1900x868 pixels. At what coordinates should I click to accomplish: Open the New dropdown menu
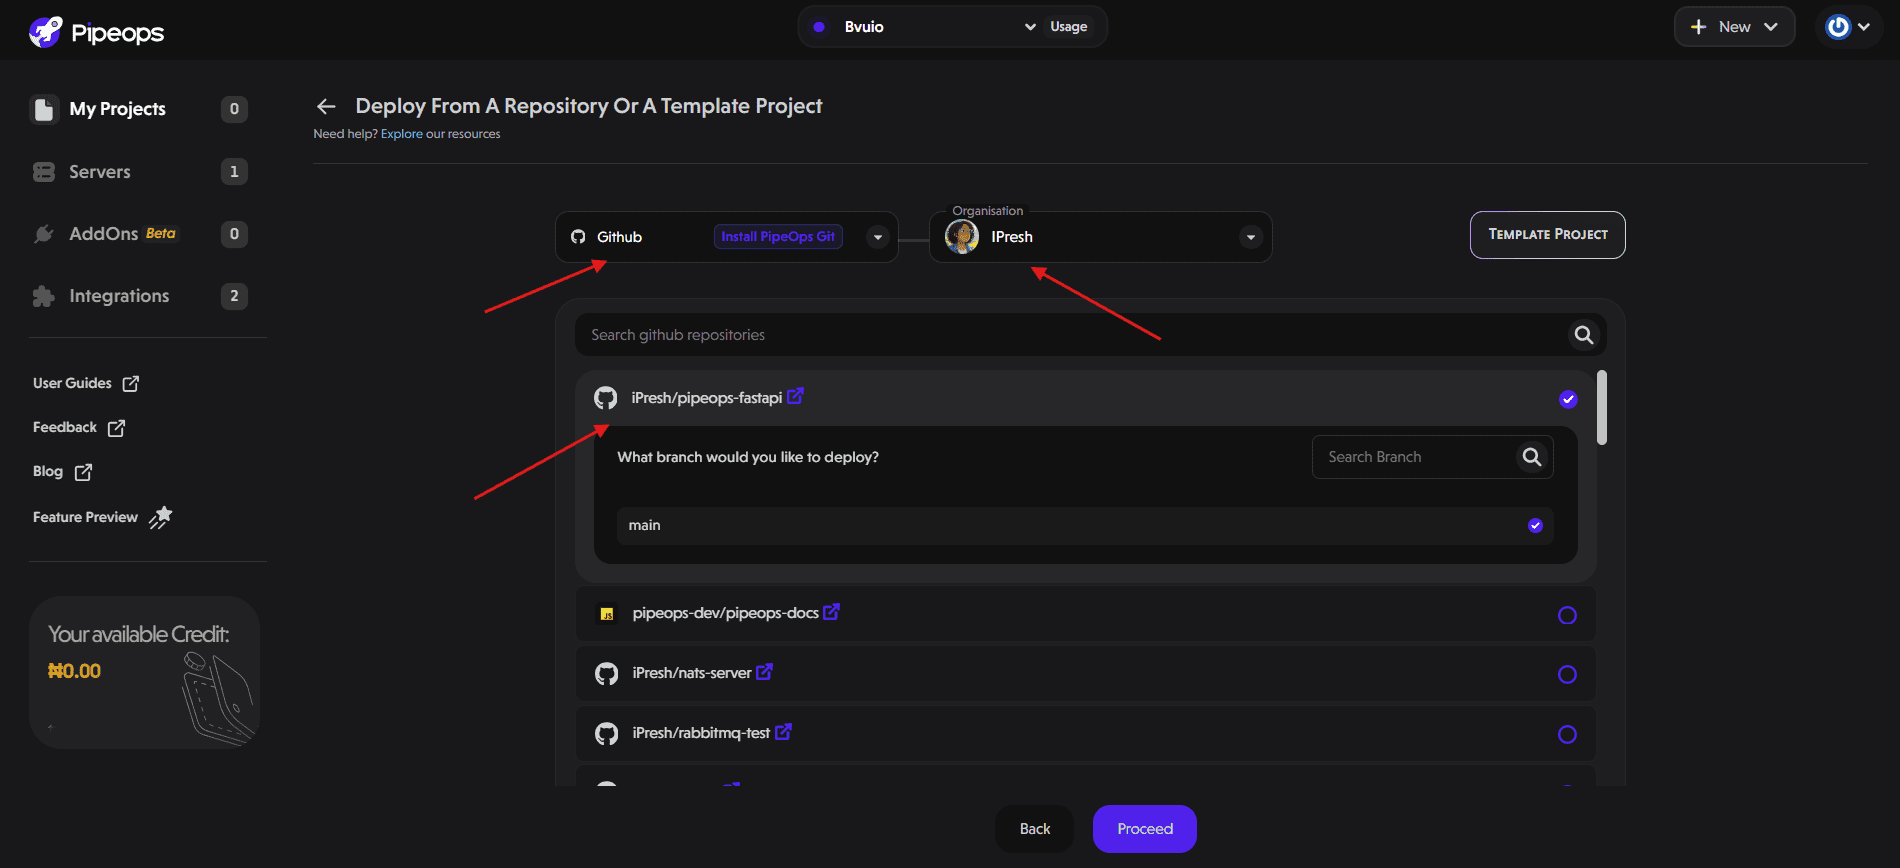click(x=1734, y=27)
